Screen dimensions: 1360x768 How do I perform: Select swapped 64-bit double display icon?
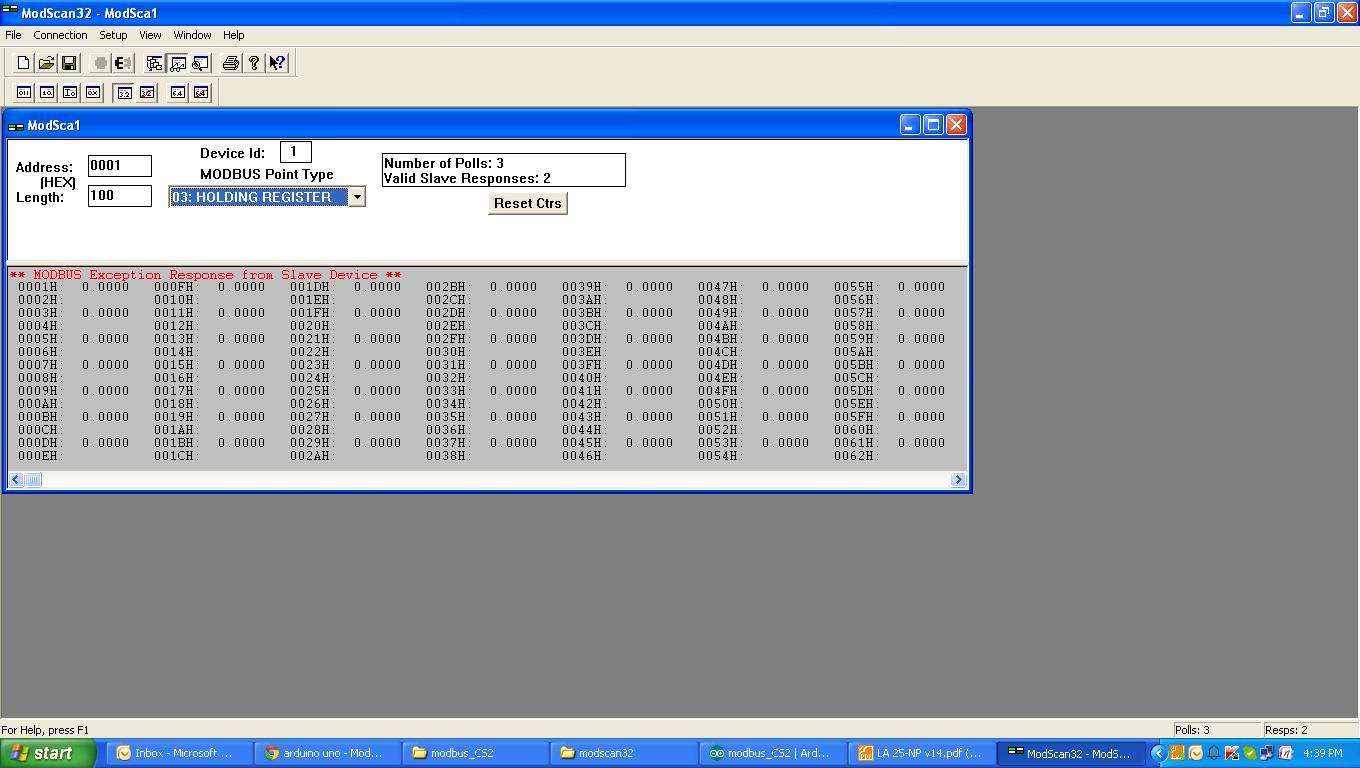(200, 92)
